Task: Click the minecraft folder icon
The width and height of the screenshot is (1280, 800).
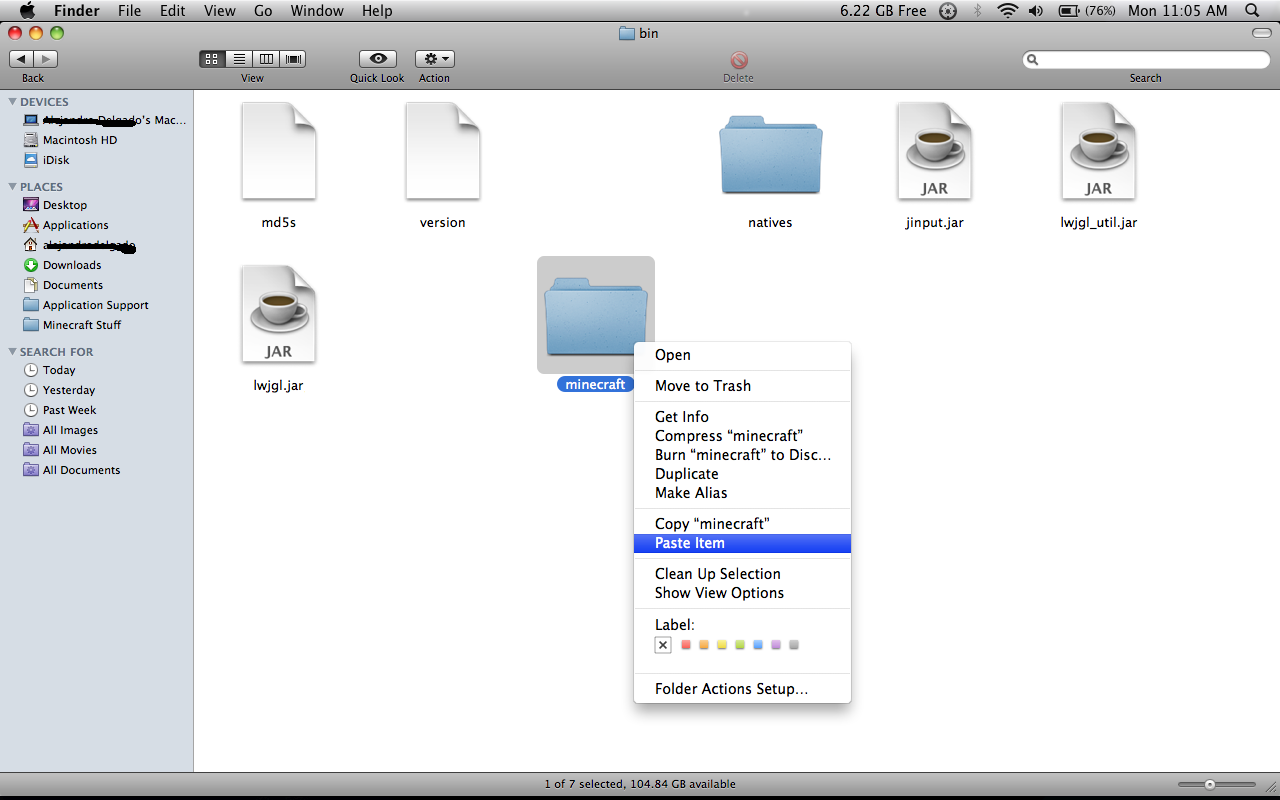Action: [596, 316]
